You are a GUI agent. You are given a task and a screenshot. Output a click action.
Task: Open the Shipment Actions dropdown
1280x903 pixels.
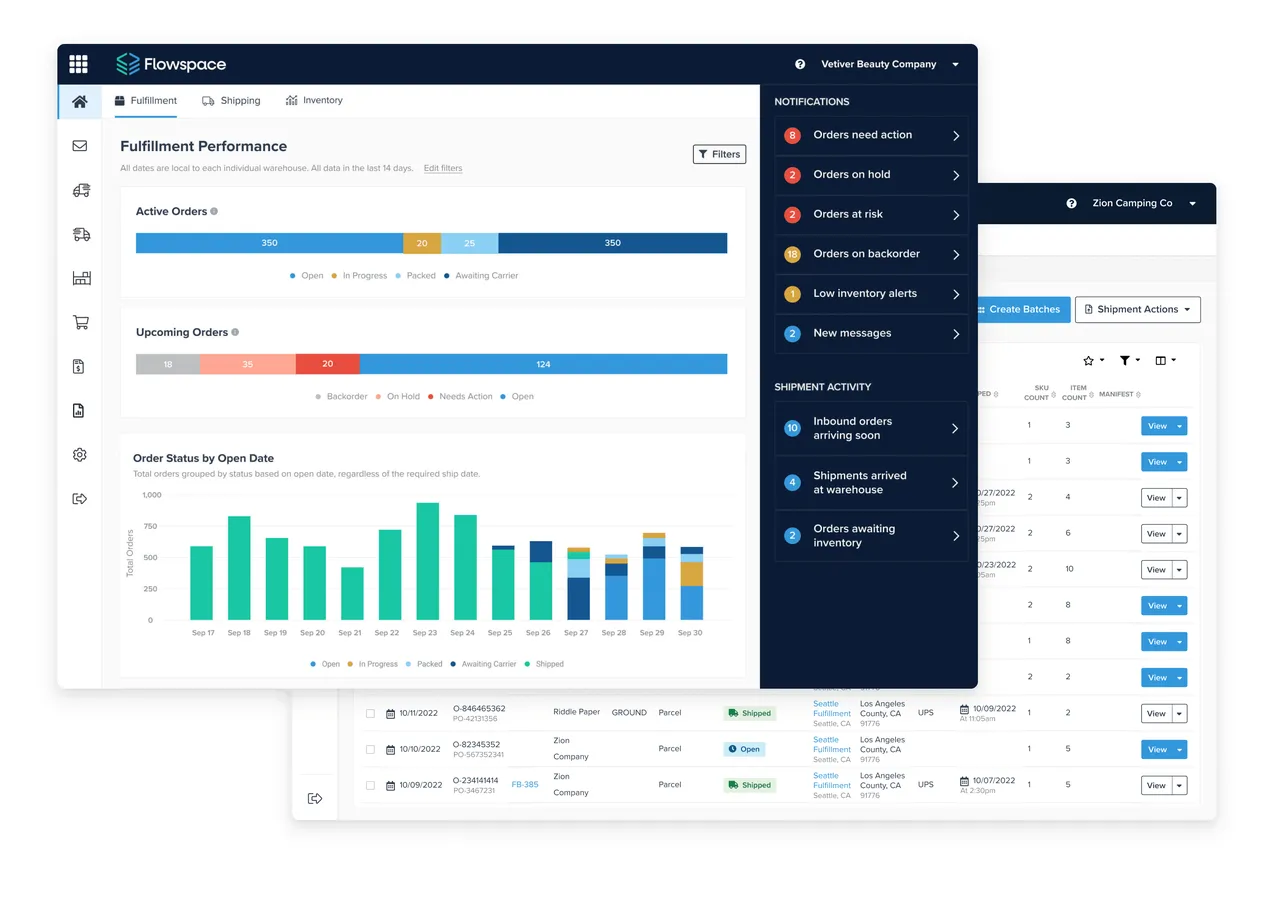point(1138,310)
